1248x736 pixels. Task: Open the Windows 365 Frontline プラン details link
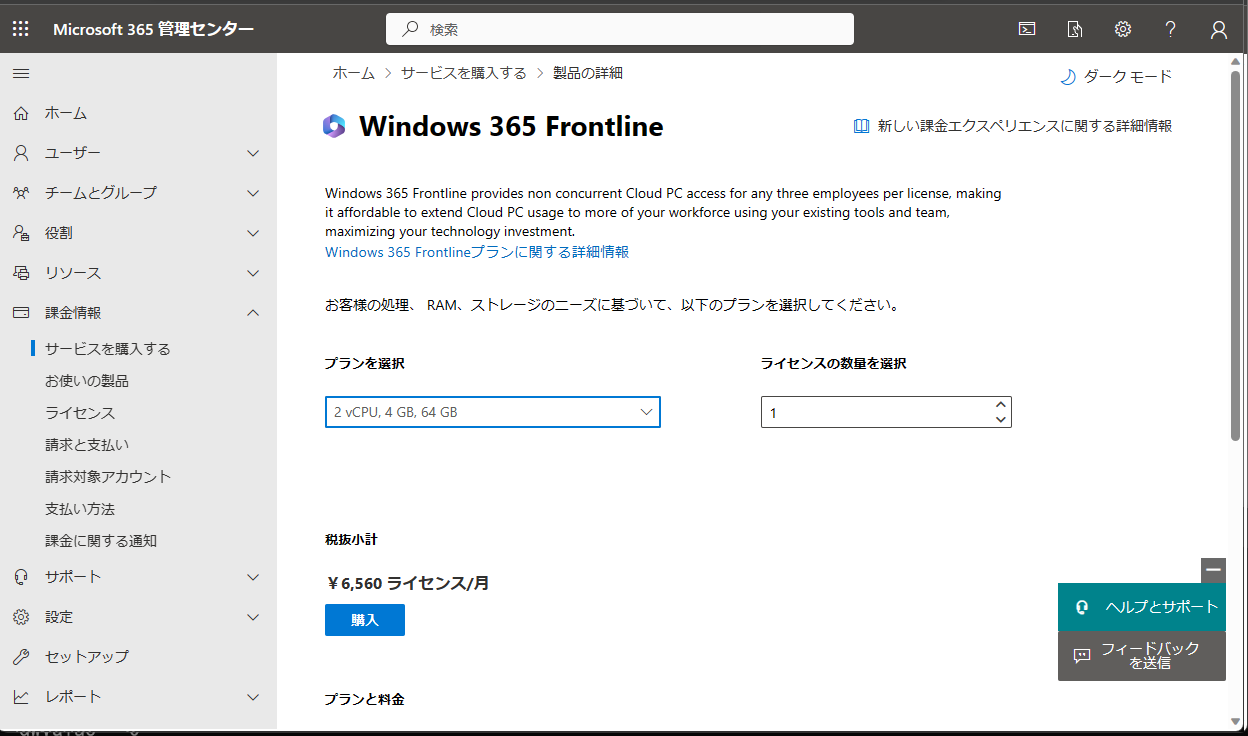pos(476,251)
